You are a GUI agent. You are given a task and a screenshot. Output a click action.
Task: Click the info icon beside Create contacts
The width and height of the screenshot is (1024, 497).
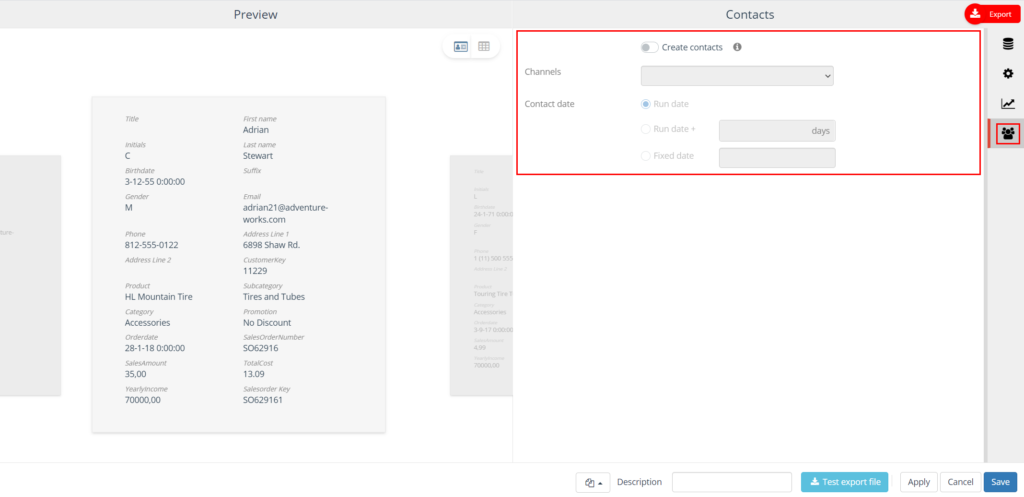[737, 47]
